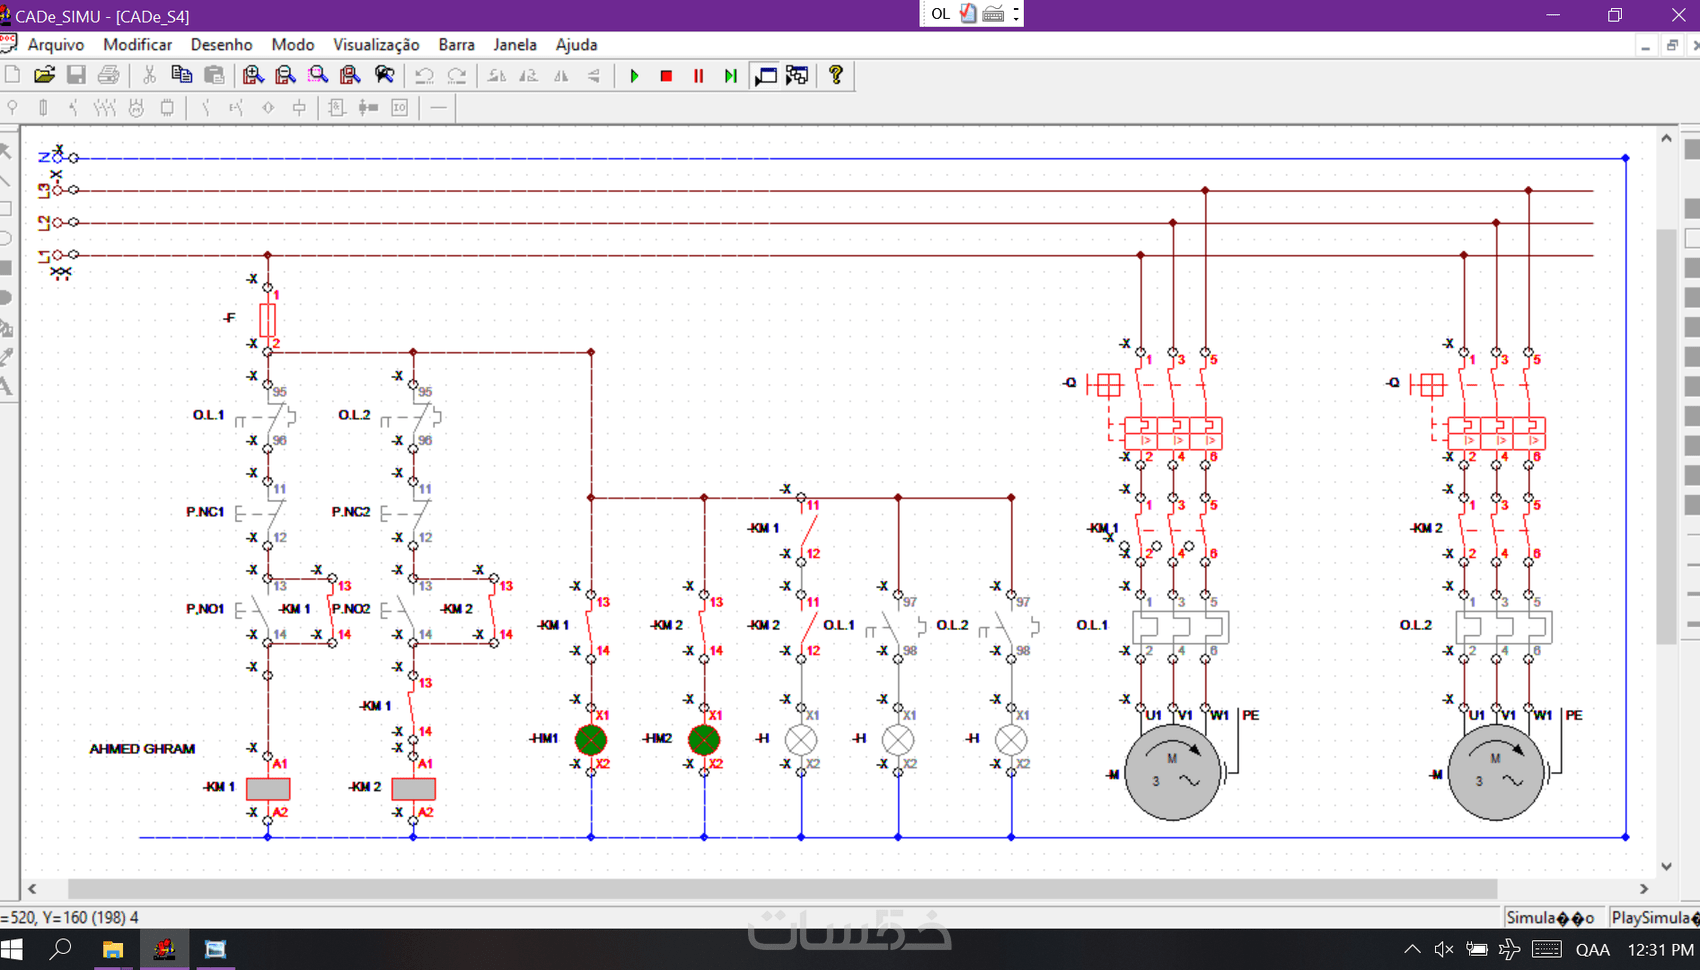Click the 12:31 PM taskbar clock

pos(1660,949)
